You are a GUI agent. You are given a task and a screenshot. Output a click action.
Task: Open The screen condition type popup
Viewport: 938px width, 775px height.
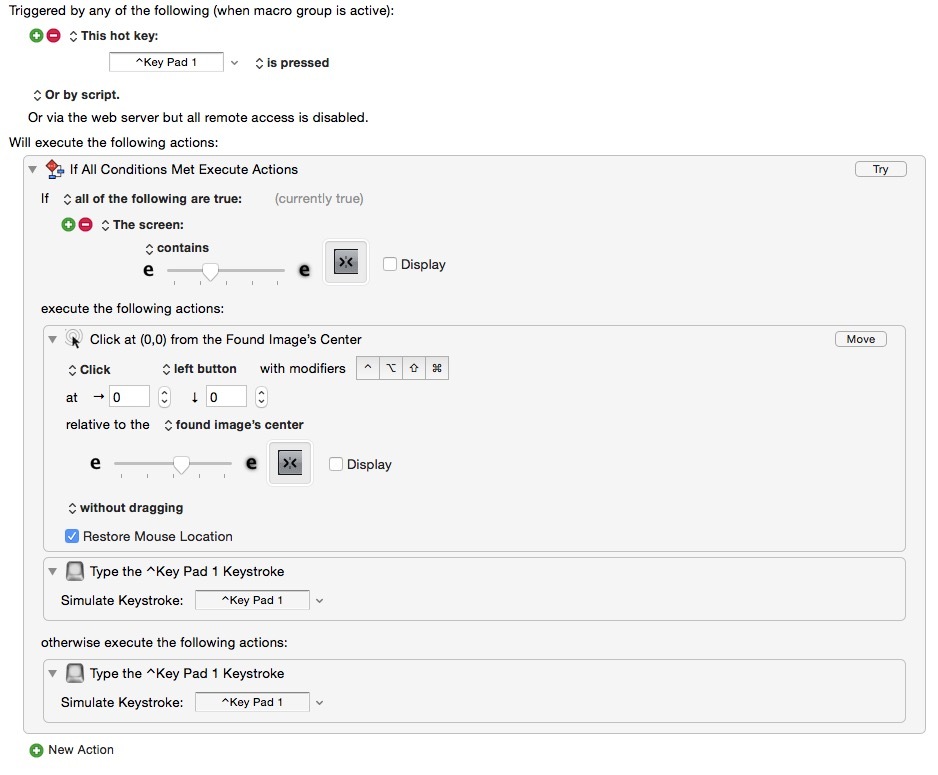[142, 225]
